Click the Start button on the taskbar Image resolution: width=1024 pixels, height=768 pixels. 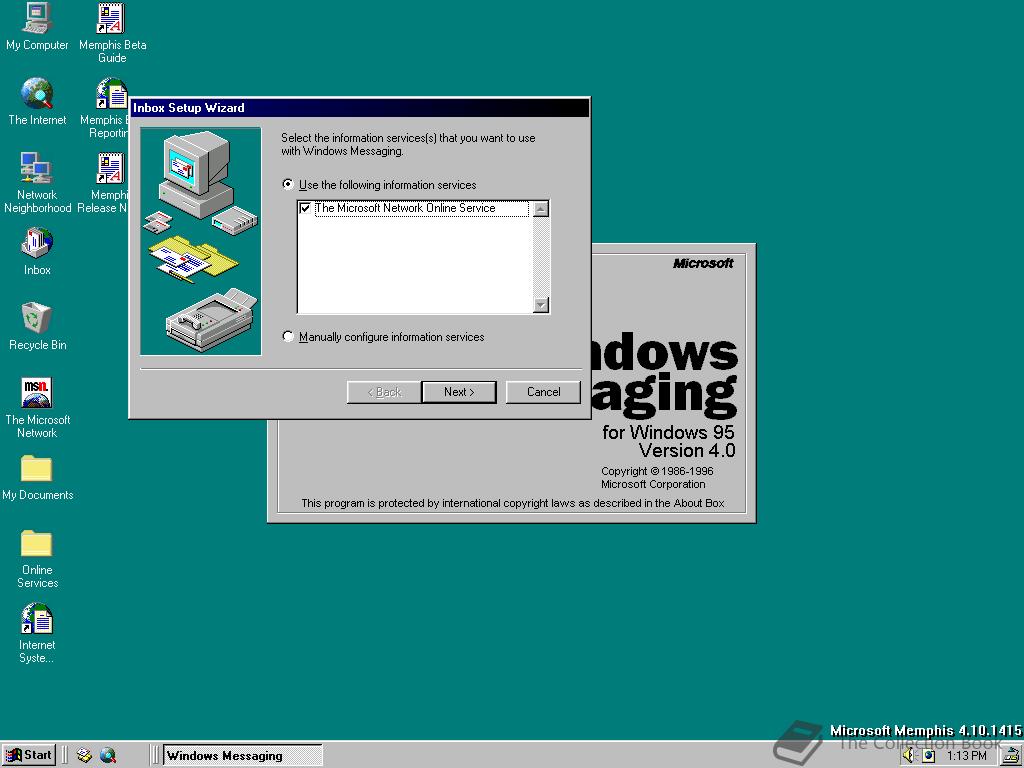[x=29, y=755]
